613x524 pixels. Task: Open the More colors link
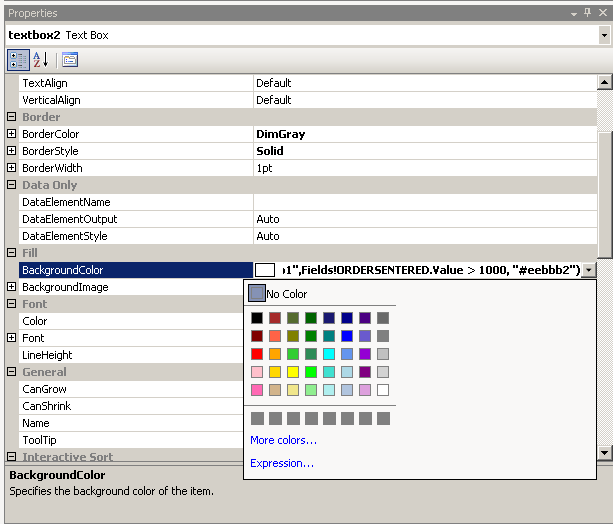[284, 440]
